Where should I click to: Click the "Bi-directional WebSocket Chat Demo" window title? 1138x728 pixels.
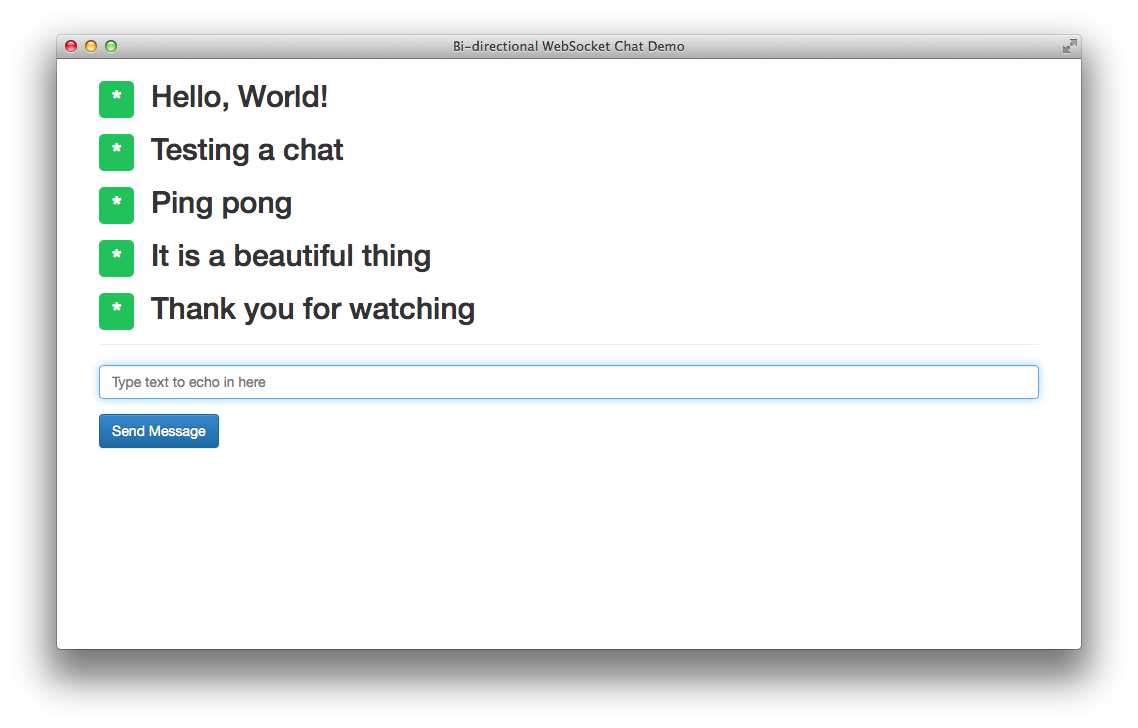568,46
